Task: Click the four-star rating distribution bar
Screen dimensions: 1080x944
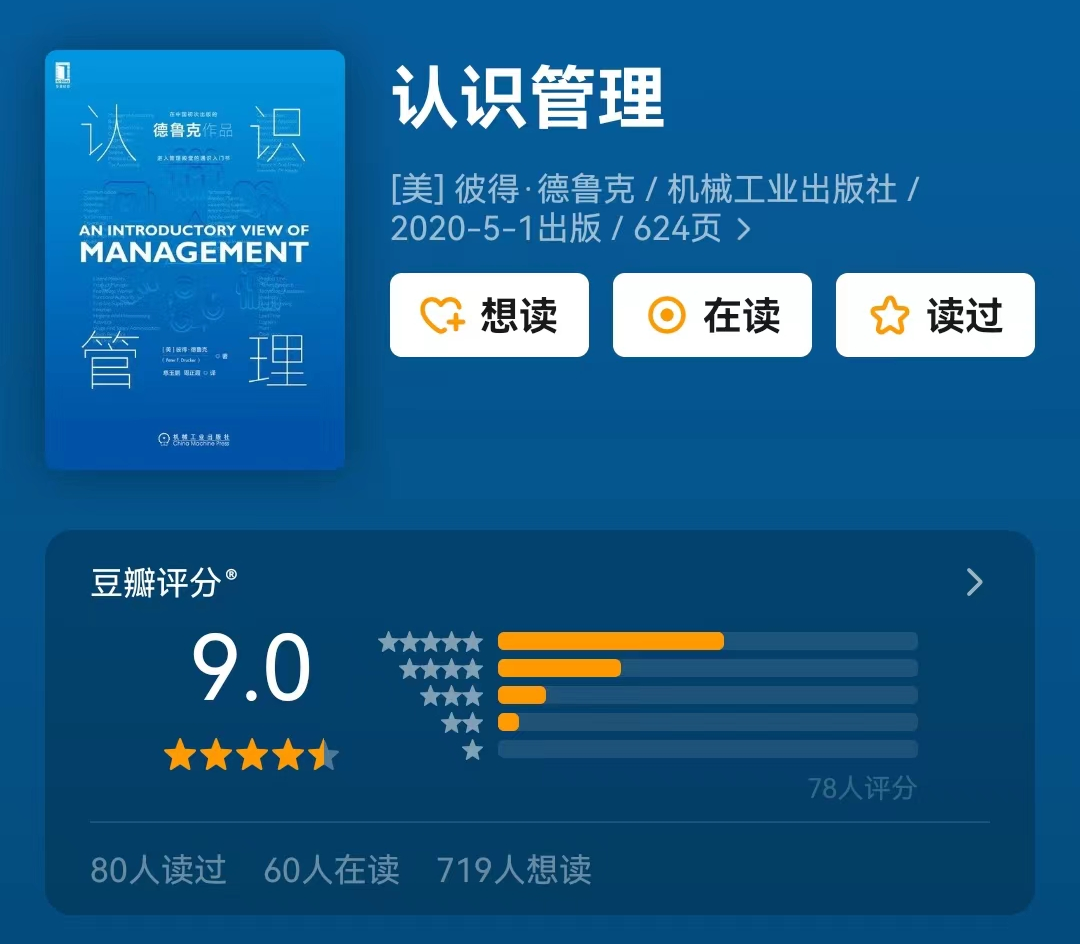Action: tap(708, 668)
